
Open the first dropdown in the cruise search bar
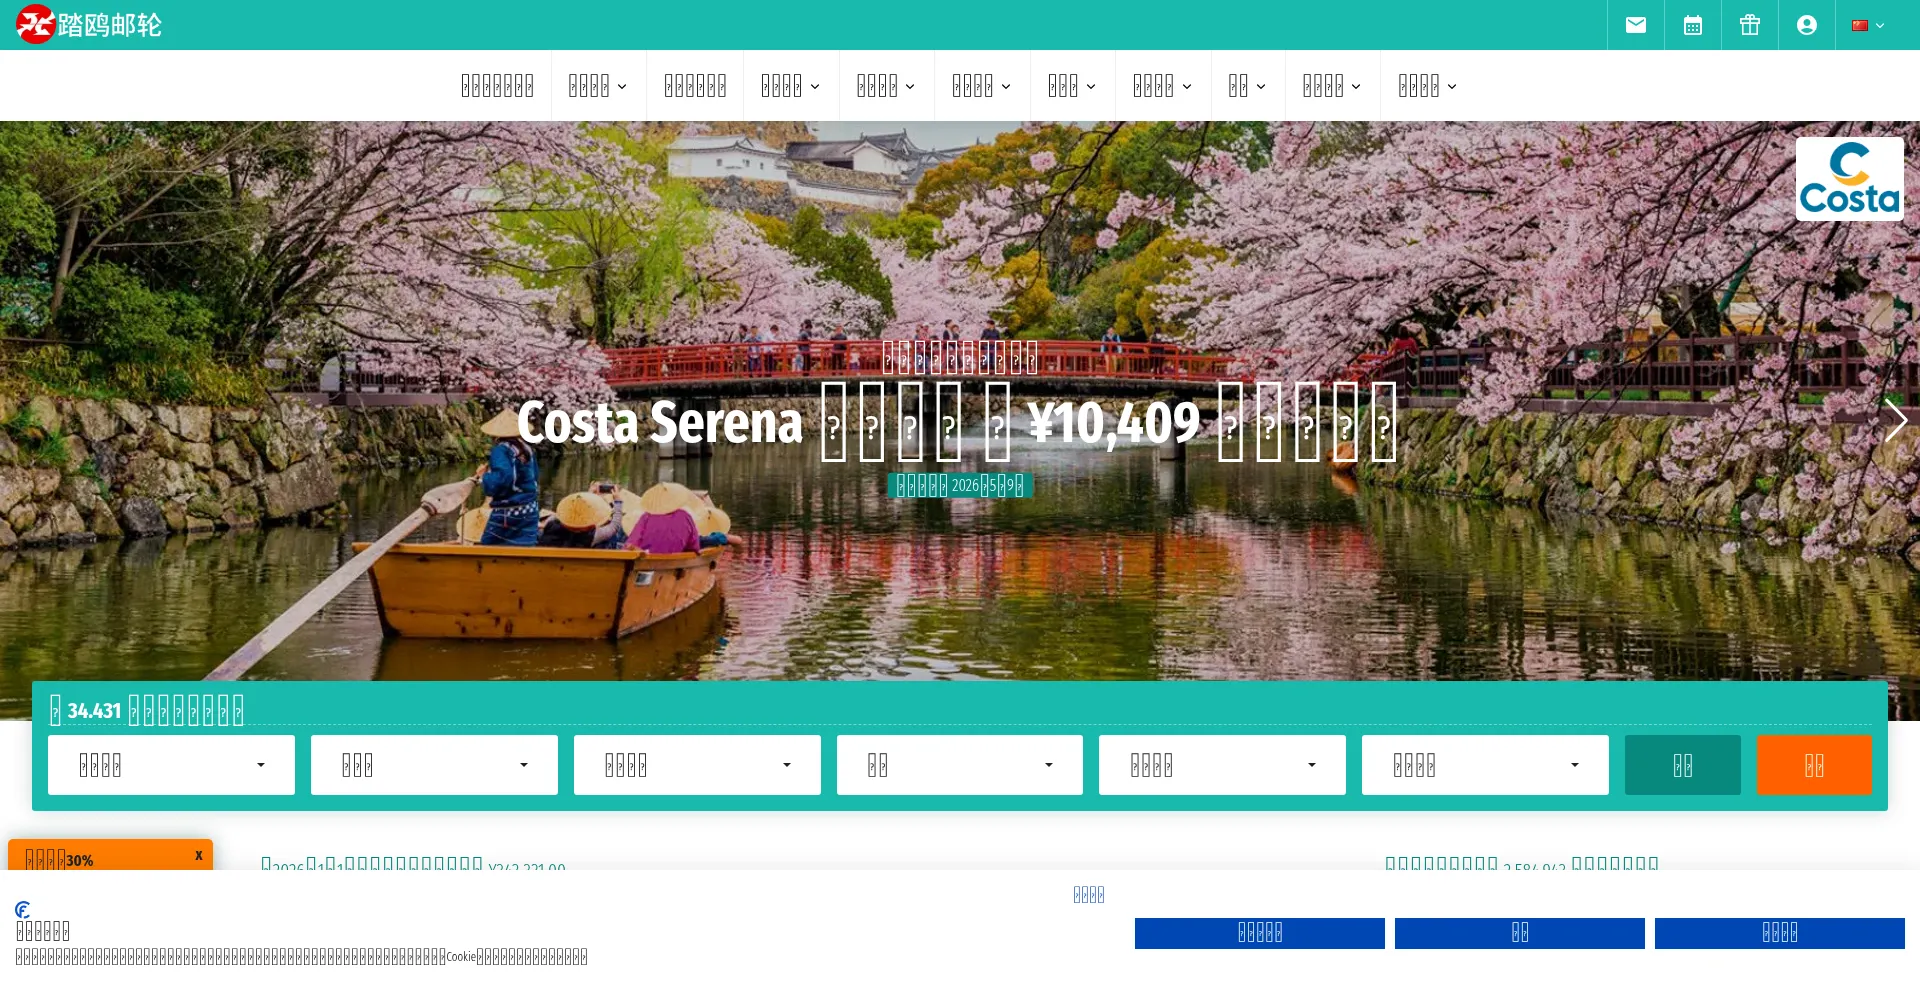(171, 765)
